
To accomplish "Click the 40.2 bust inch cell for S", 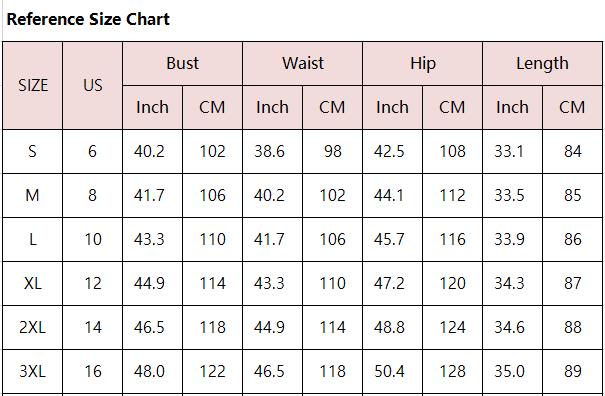I will [152, 151].
